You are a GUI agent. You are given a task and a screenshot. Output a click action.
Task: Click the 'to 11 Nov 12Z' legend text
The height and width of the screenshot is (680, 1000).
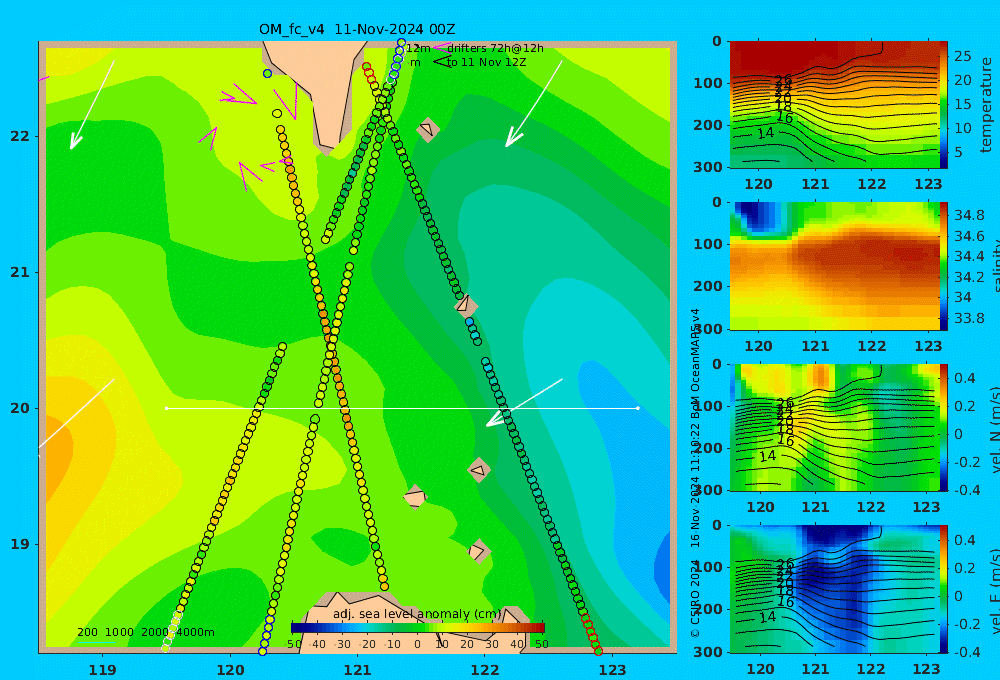pos(486,63)
